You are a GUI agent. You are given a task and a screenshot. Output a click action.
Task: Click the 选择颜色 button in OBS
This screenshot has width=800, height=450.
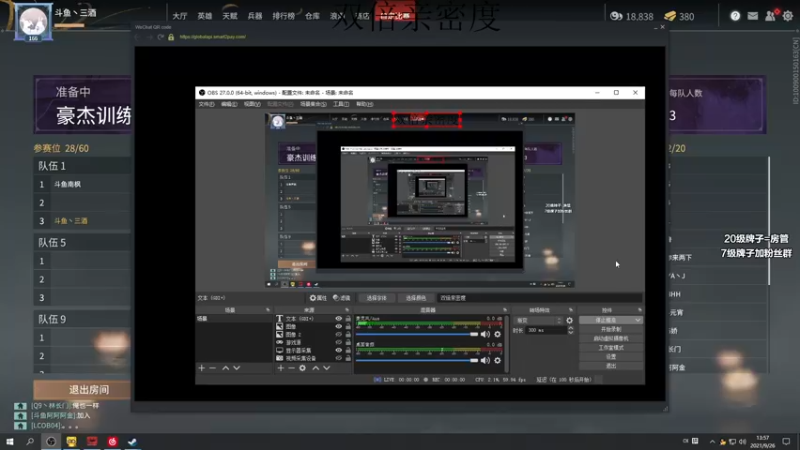coord(416,298)
